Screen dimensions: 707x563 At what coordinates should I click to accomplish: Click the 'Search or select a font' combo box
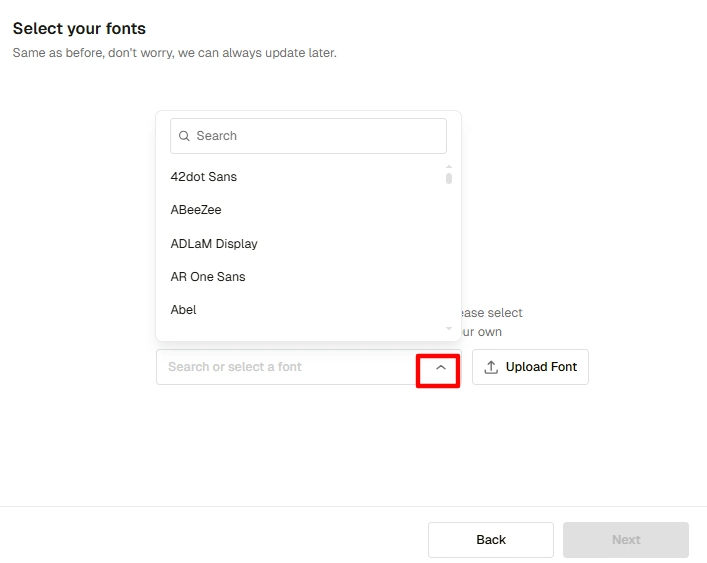(285, 367)
